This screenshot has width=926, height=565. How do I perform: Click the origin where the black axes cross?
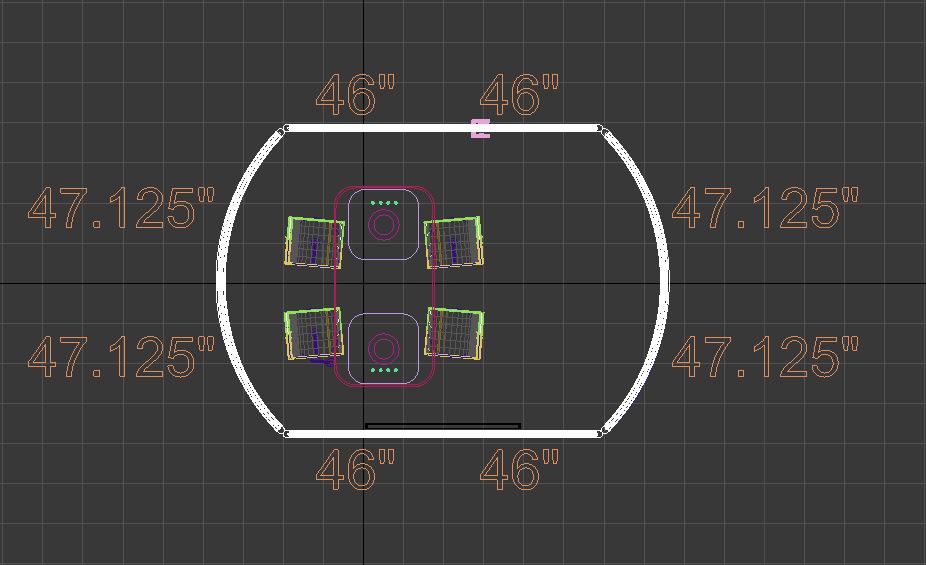coord(363,283)
